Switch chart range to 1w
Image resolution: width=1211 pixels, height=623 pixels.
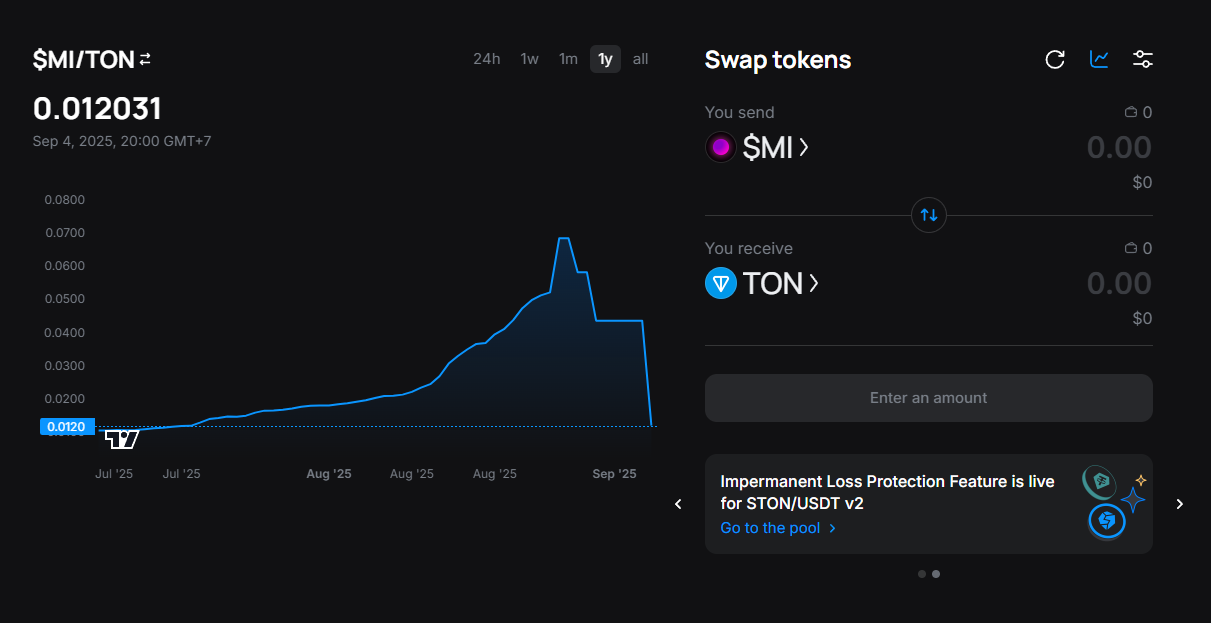(530, 59)
